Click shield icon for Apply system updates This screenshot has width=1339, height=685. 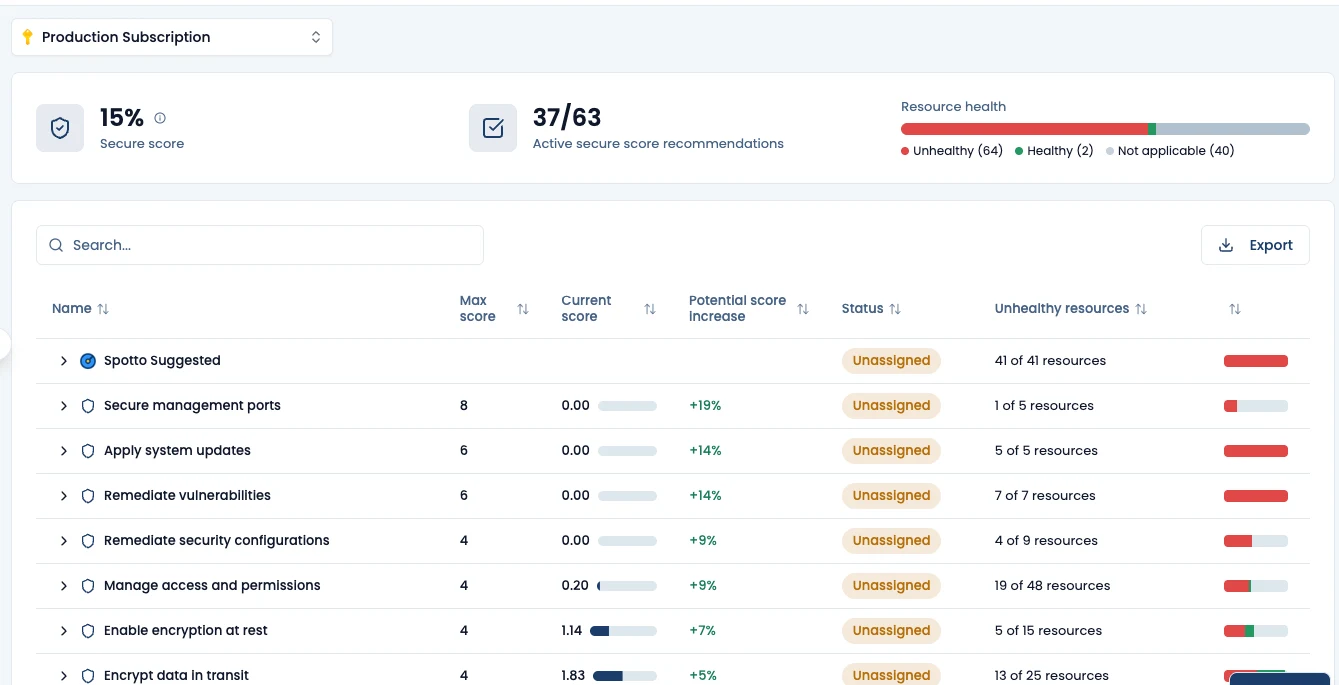(x=88, y=451)
